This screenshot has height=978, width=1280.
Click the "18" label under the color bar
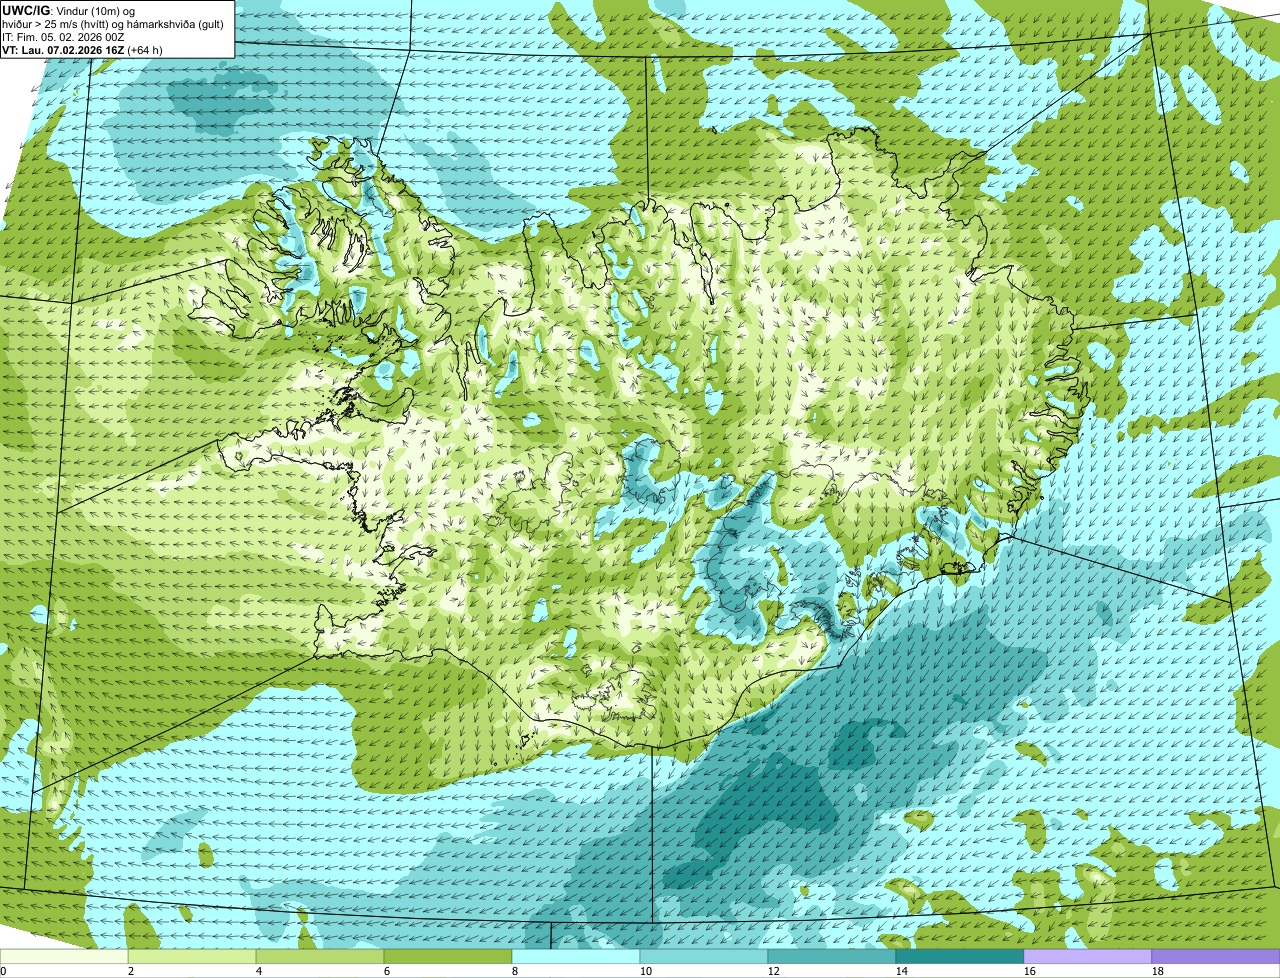coord(1157,971)
